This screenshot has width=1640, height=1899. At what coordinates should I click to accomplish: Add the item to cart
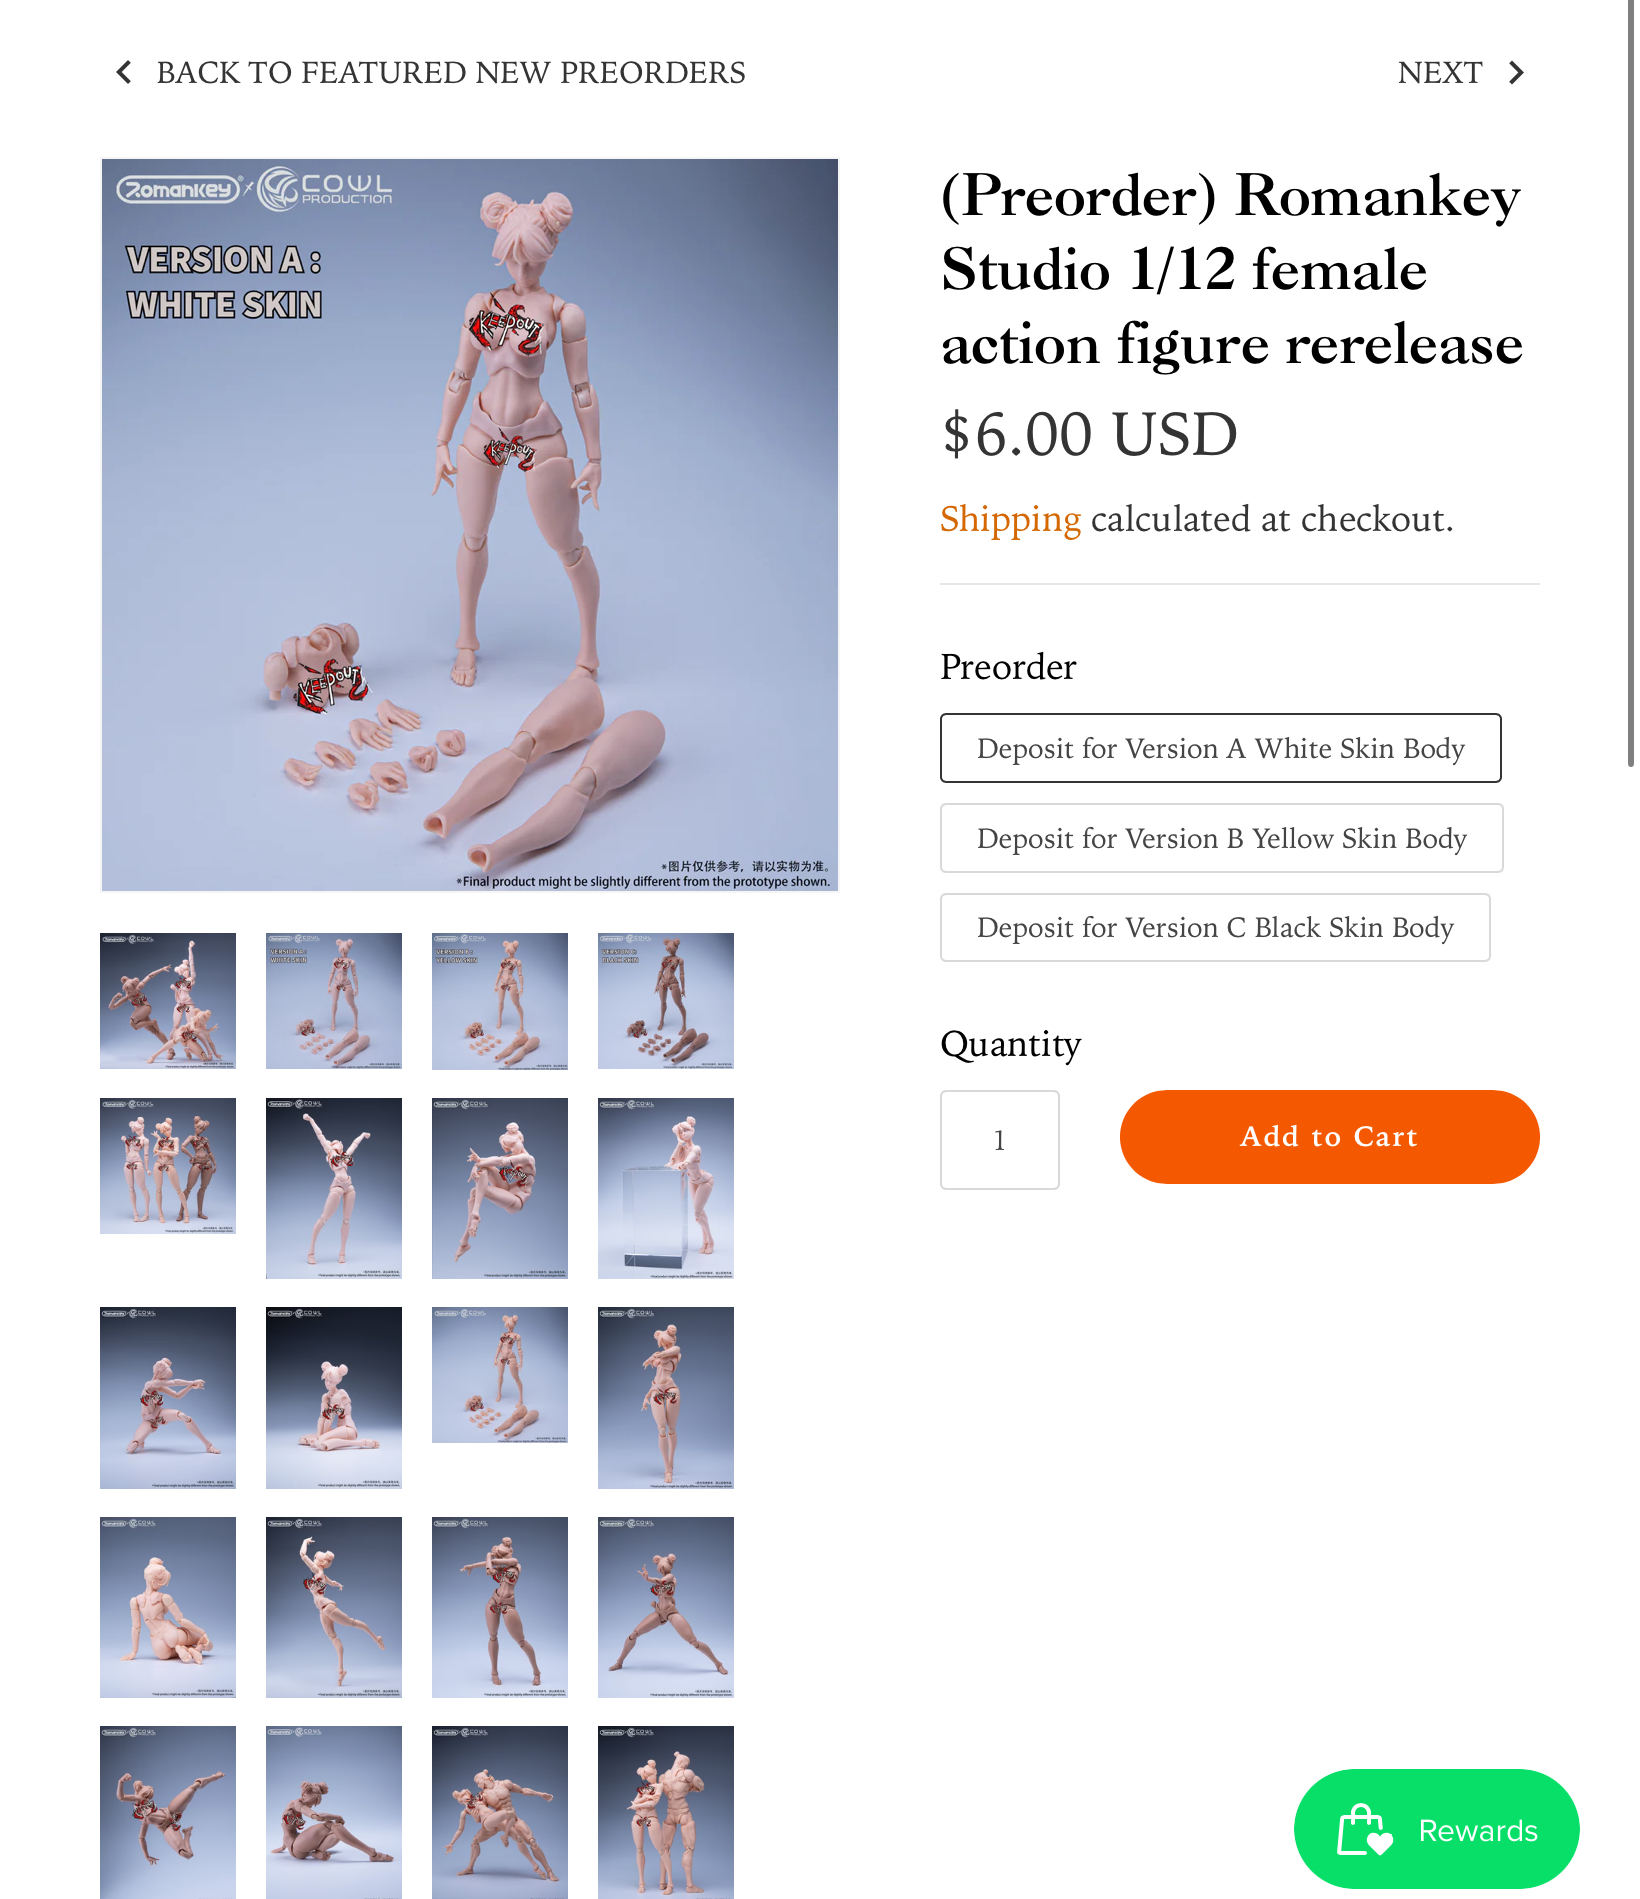click(1329, 1137)
